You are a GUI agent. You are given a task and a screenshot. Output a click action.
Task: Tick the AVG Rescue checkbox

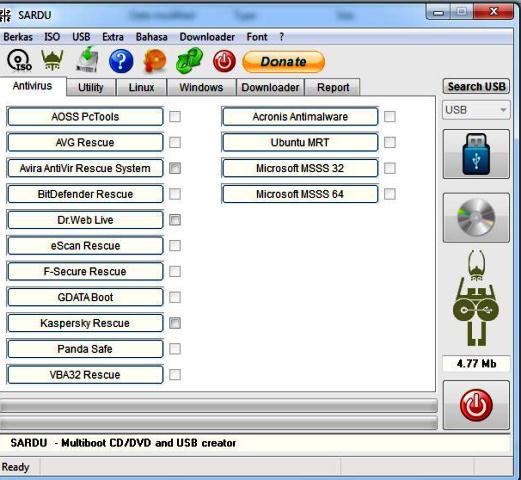(175, 142)
